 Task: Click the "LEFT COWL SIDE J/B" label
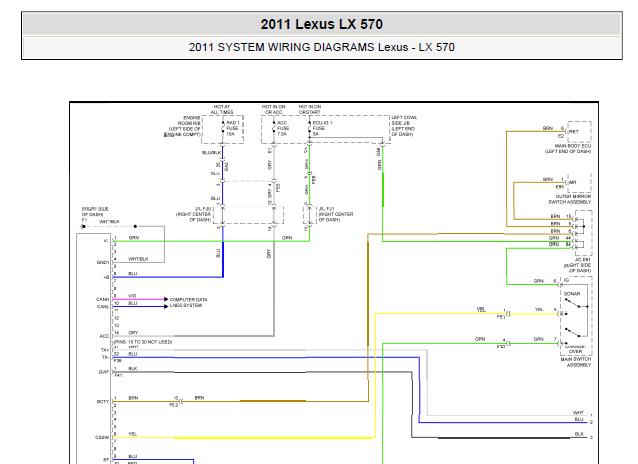tap(404, 126)
